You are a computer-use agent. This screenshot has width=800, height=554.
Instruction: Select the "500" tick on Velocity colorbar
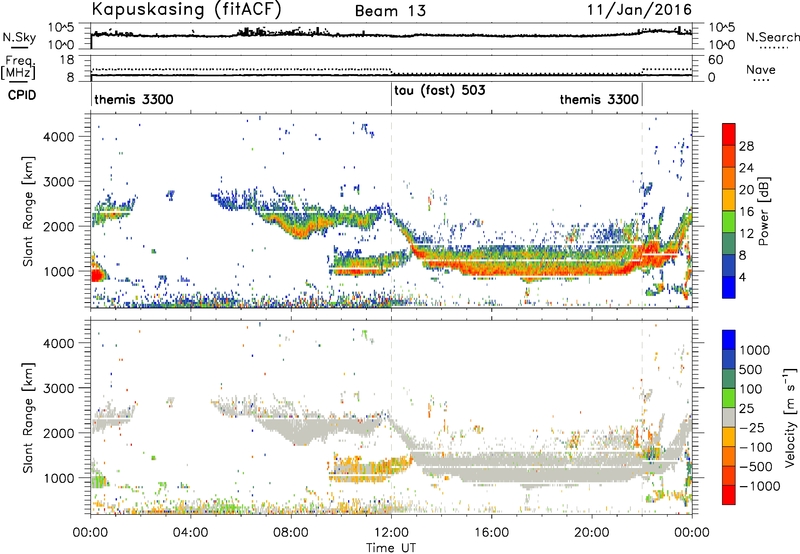point(752,369)
